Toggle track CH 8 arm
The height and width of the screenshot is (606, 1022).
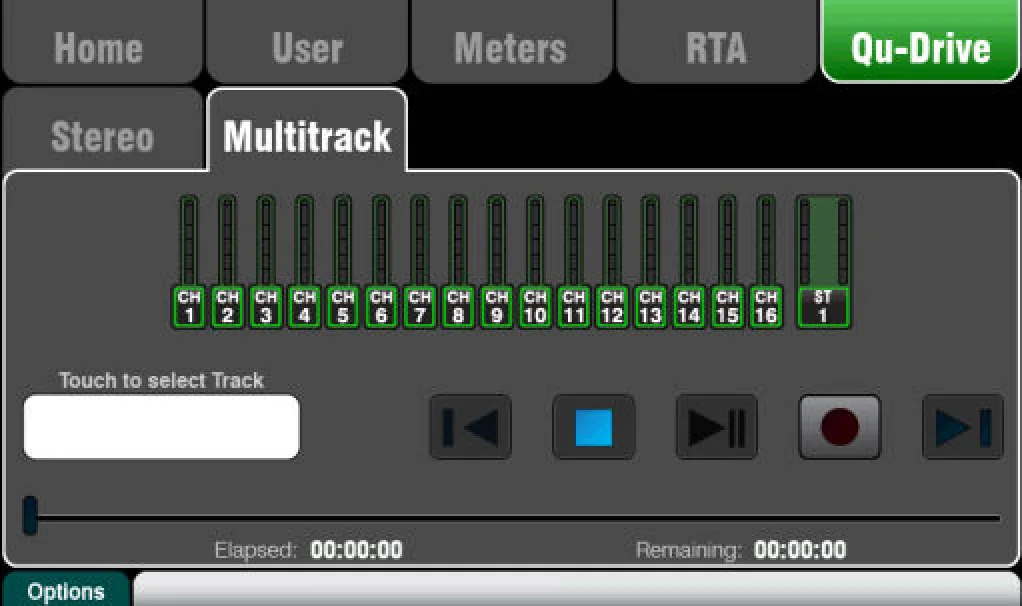point(458,306)
